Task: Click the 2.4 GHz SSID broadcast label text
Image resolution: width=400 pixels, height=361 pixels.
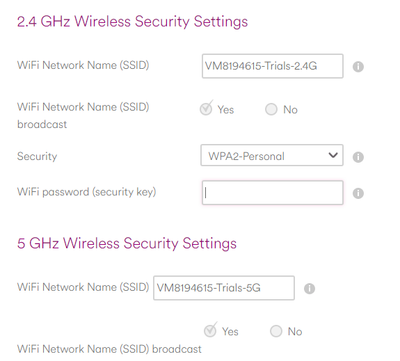Action: click(x=83, y=116)
